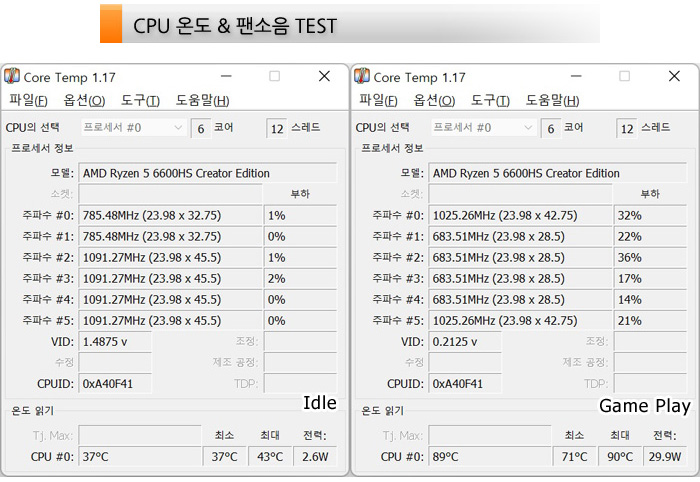Click thread count 12 field in Idle window
Image resolution: width=700 pixels, height=482 pixels.
(x=277, y=129)
